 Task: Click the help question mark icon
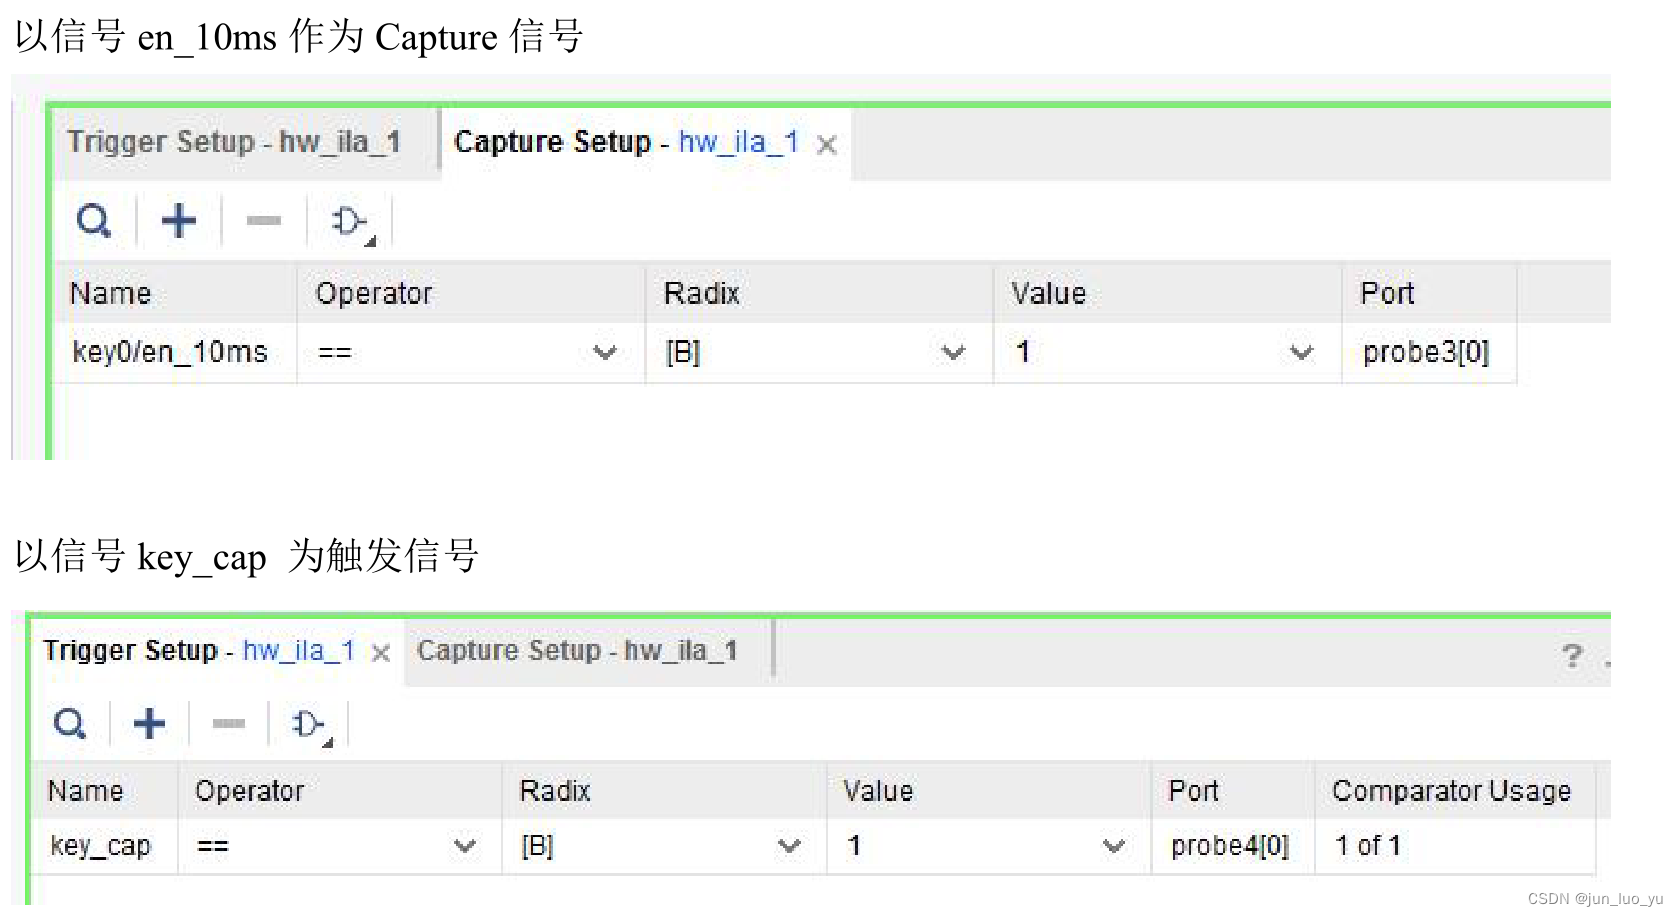[x=1571, y=656]
